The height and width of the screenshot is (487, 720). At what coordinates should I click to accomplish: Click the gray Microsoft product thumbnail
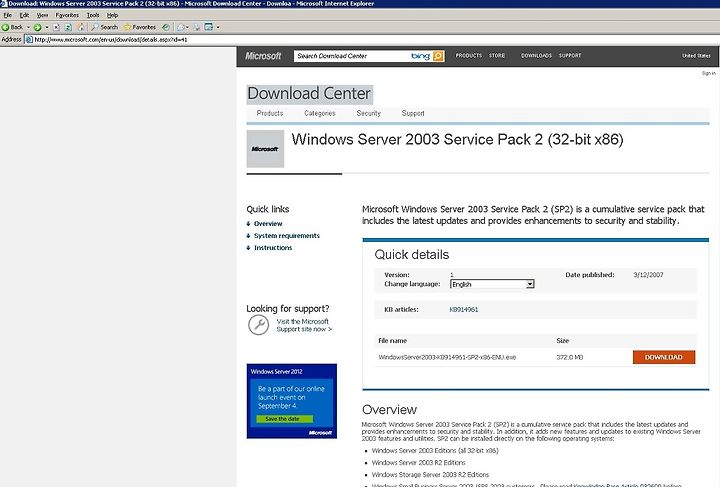coord(265,149)
